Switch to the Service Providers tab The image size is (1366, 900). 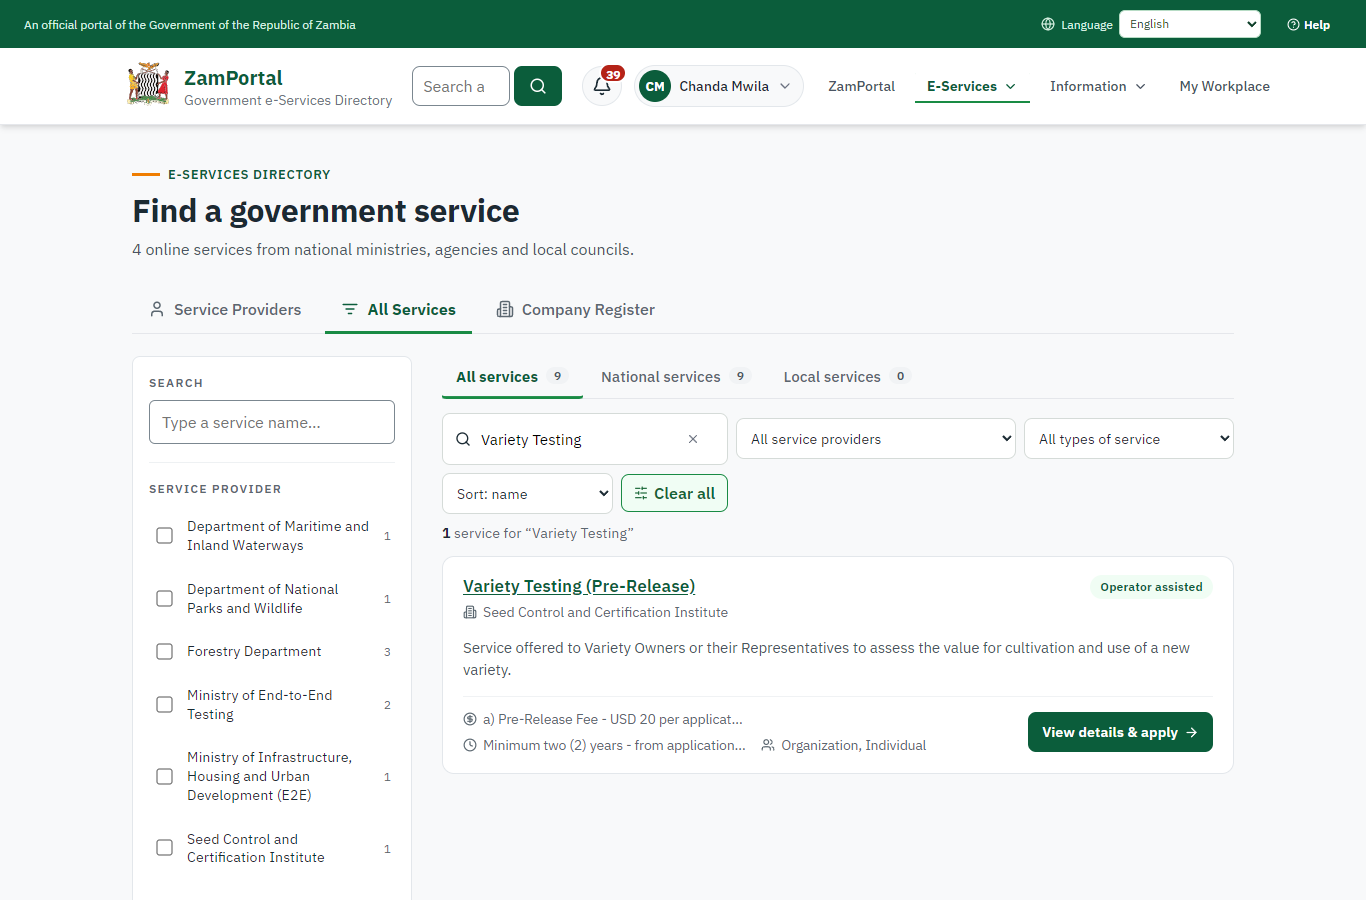coord(225,310)
